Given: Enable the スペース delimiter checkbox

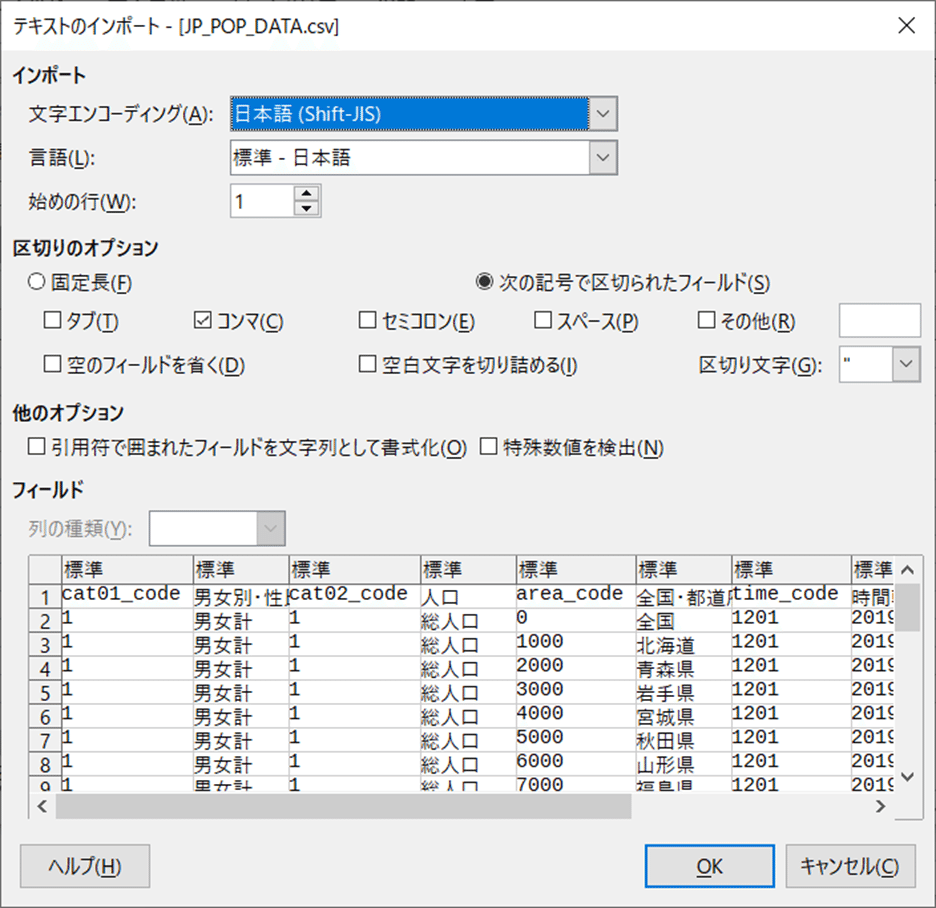Looking at the screenshot, I should tap(540, 320).
